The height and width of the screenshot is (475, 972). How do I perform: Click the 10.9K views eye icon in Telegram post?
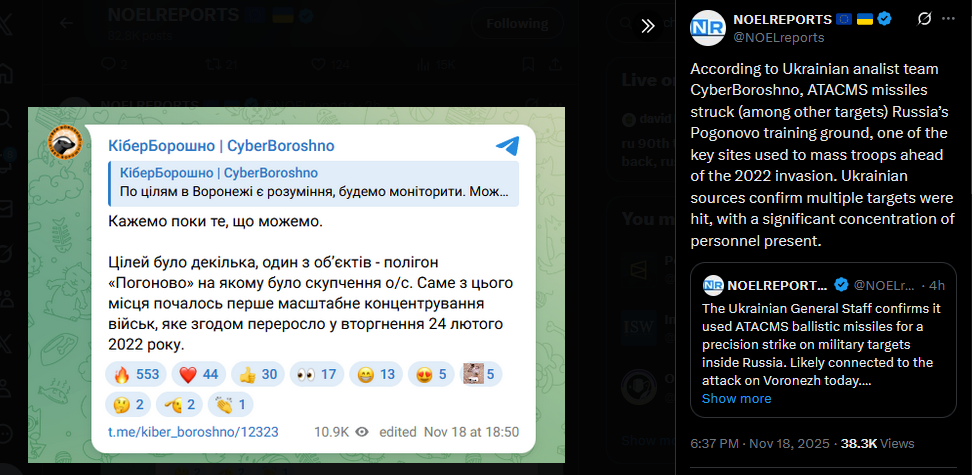(x=363, y=432)
